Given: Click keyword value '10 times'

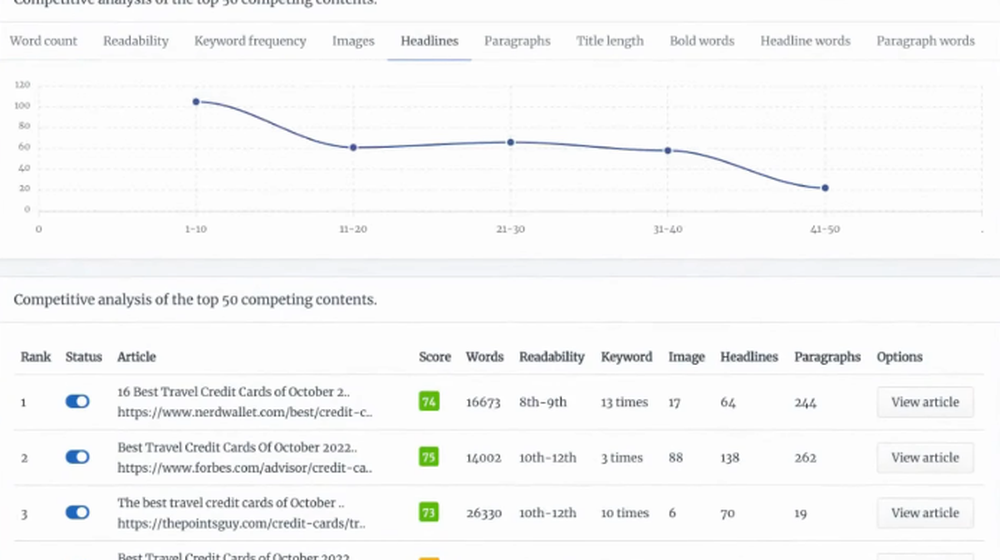Looking at the screenshot, I should [625, 513].
